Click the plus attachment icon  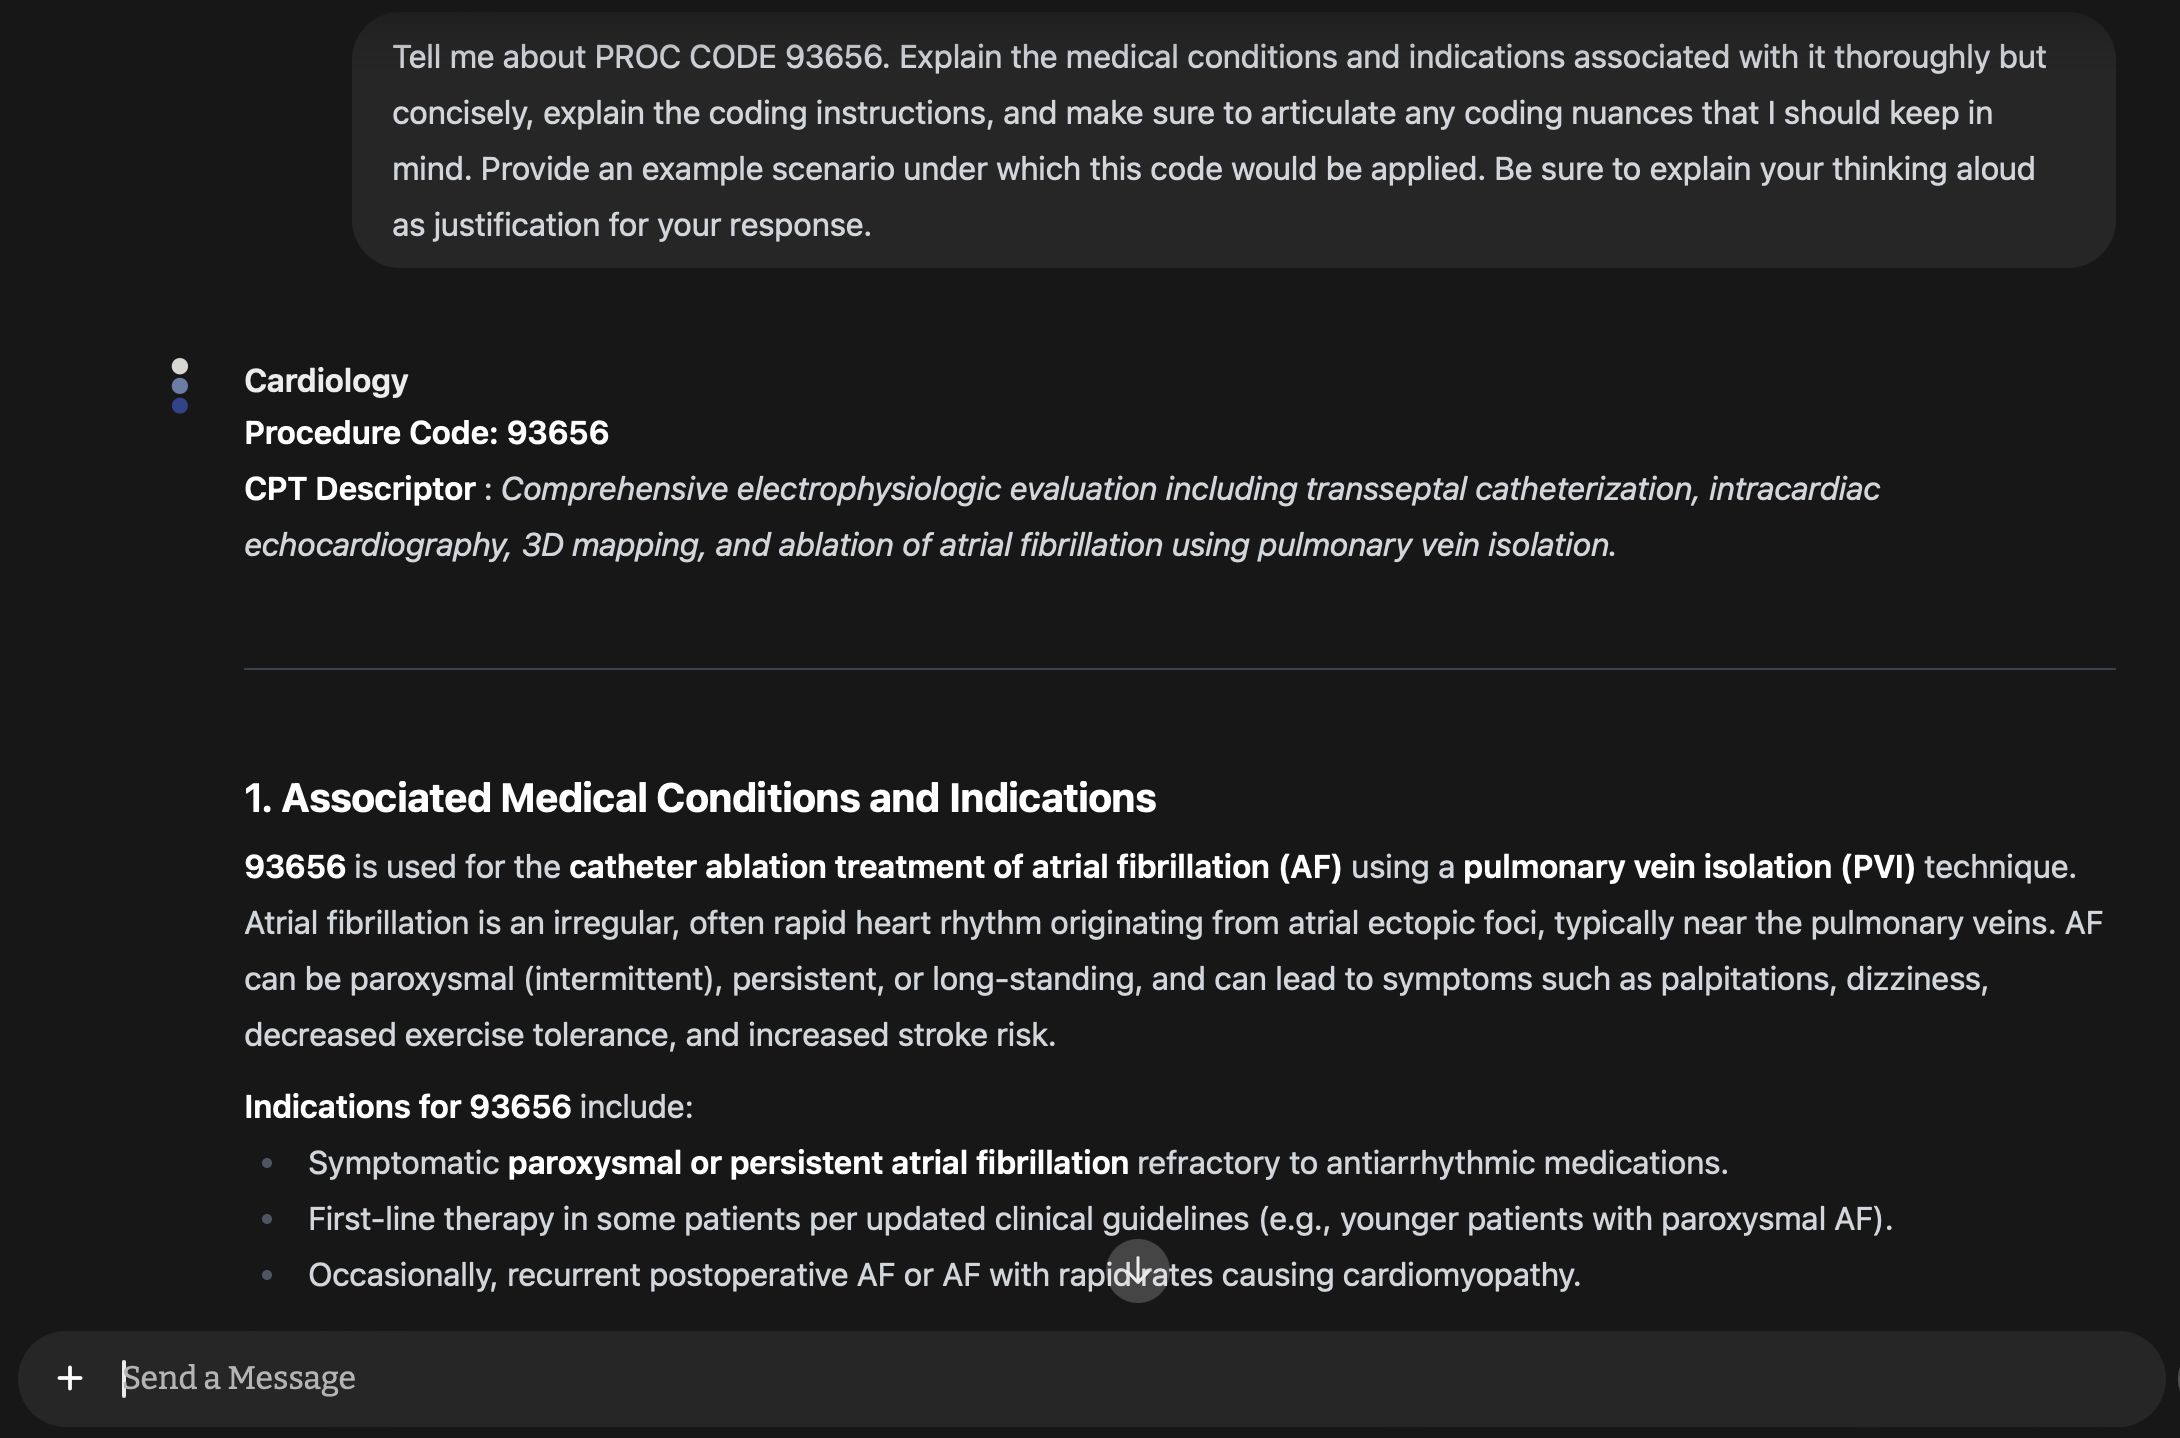click(70, 1378)
